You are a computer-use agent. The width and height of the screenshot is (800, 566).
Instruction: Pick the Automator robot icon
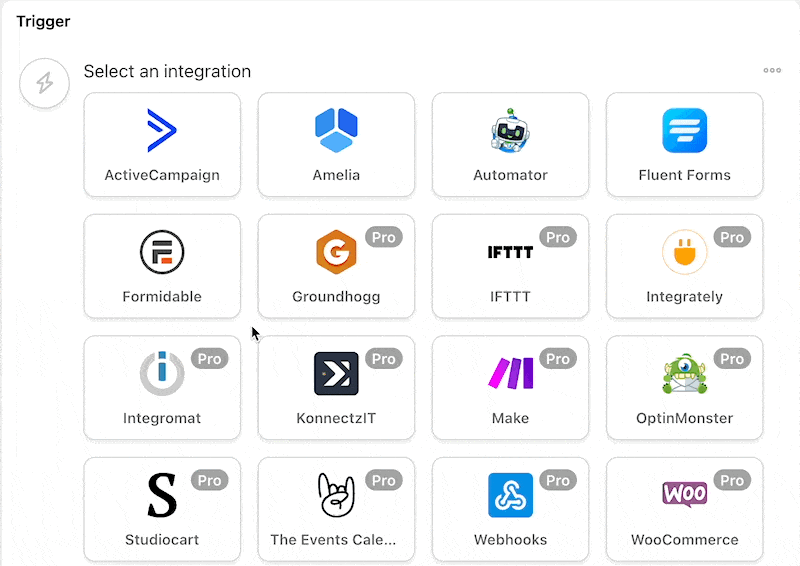[510, 130]
